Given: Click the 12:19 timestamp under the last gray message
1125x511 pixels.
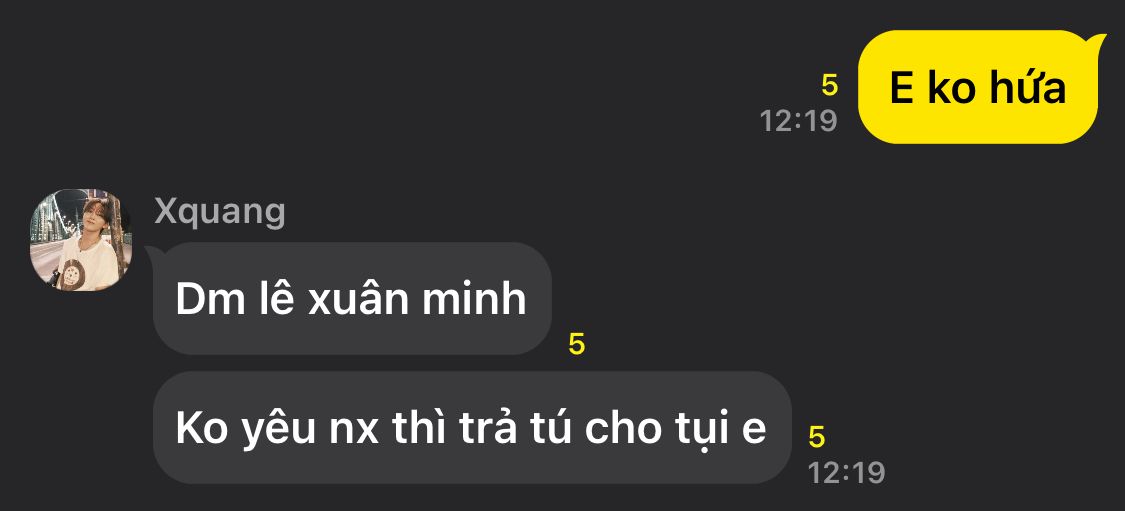Looking at the screenshot, I should [x=847, y=473].
